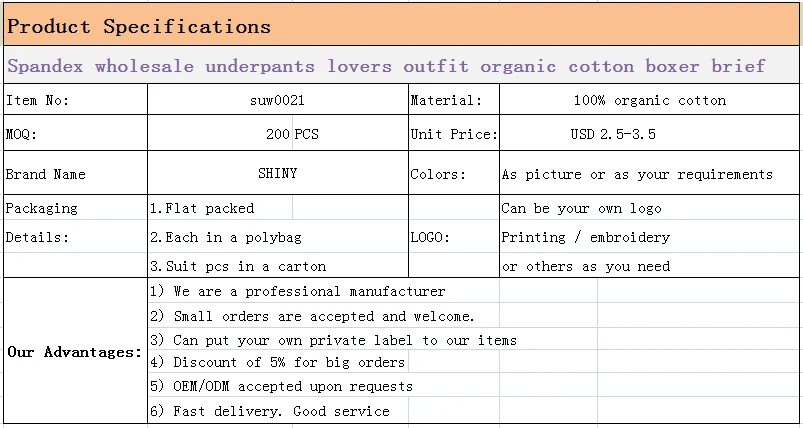Click the Unit Price label cell

tap(453, 134)
